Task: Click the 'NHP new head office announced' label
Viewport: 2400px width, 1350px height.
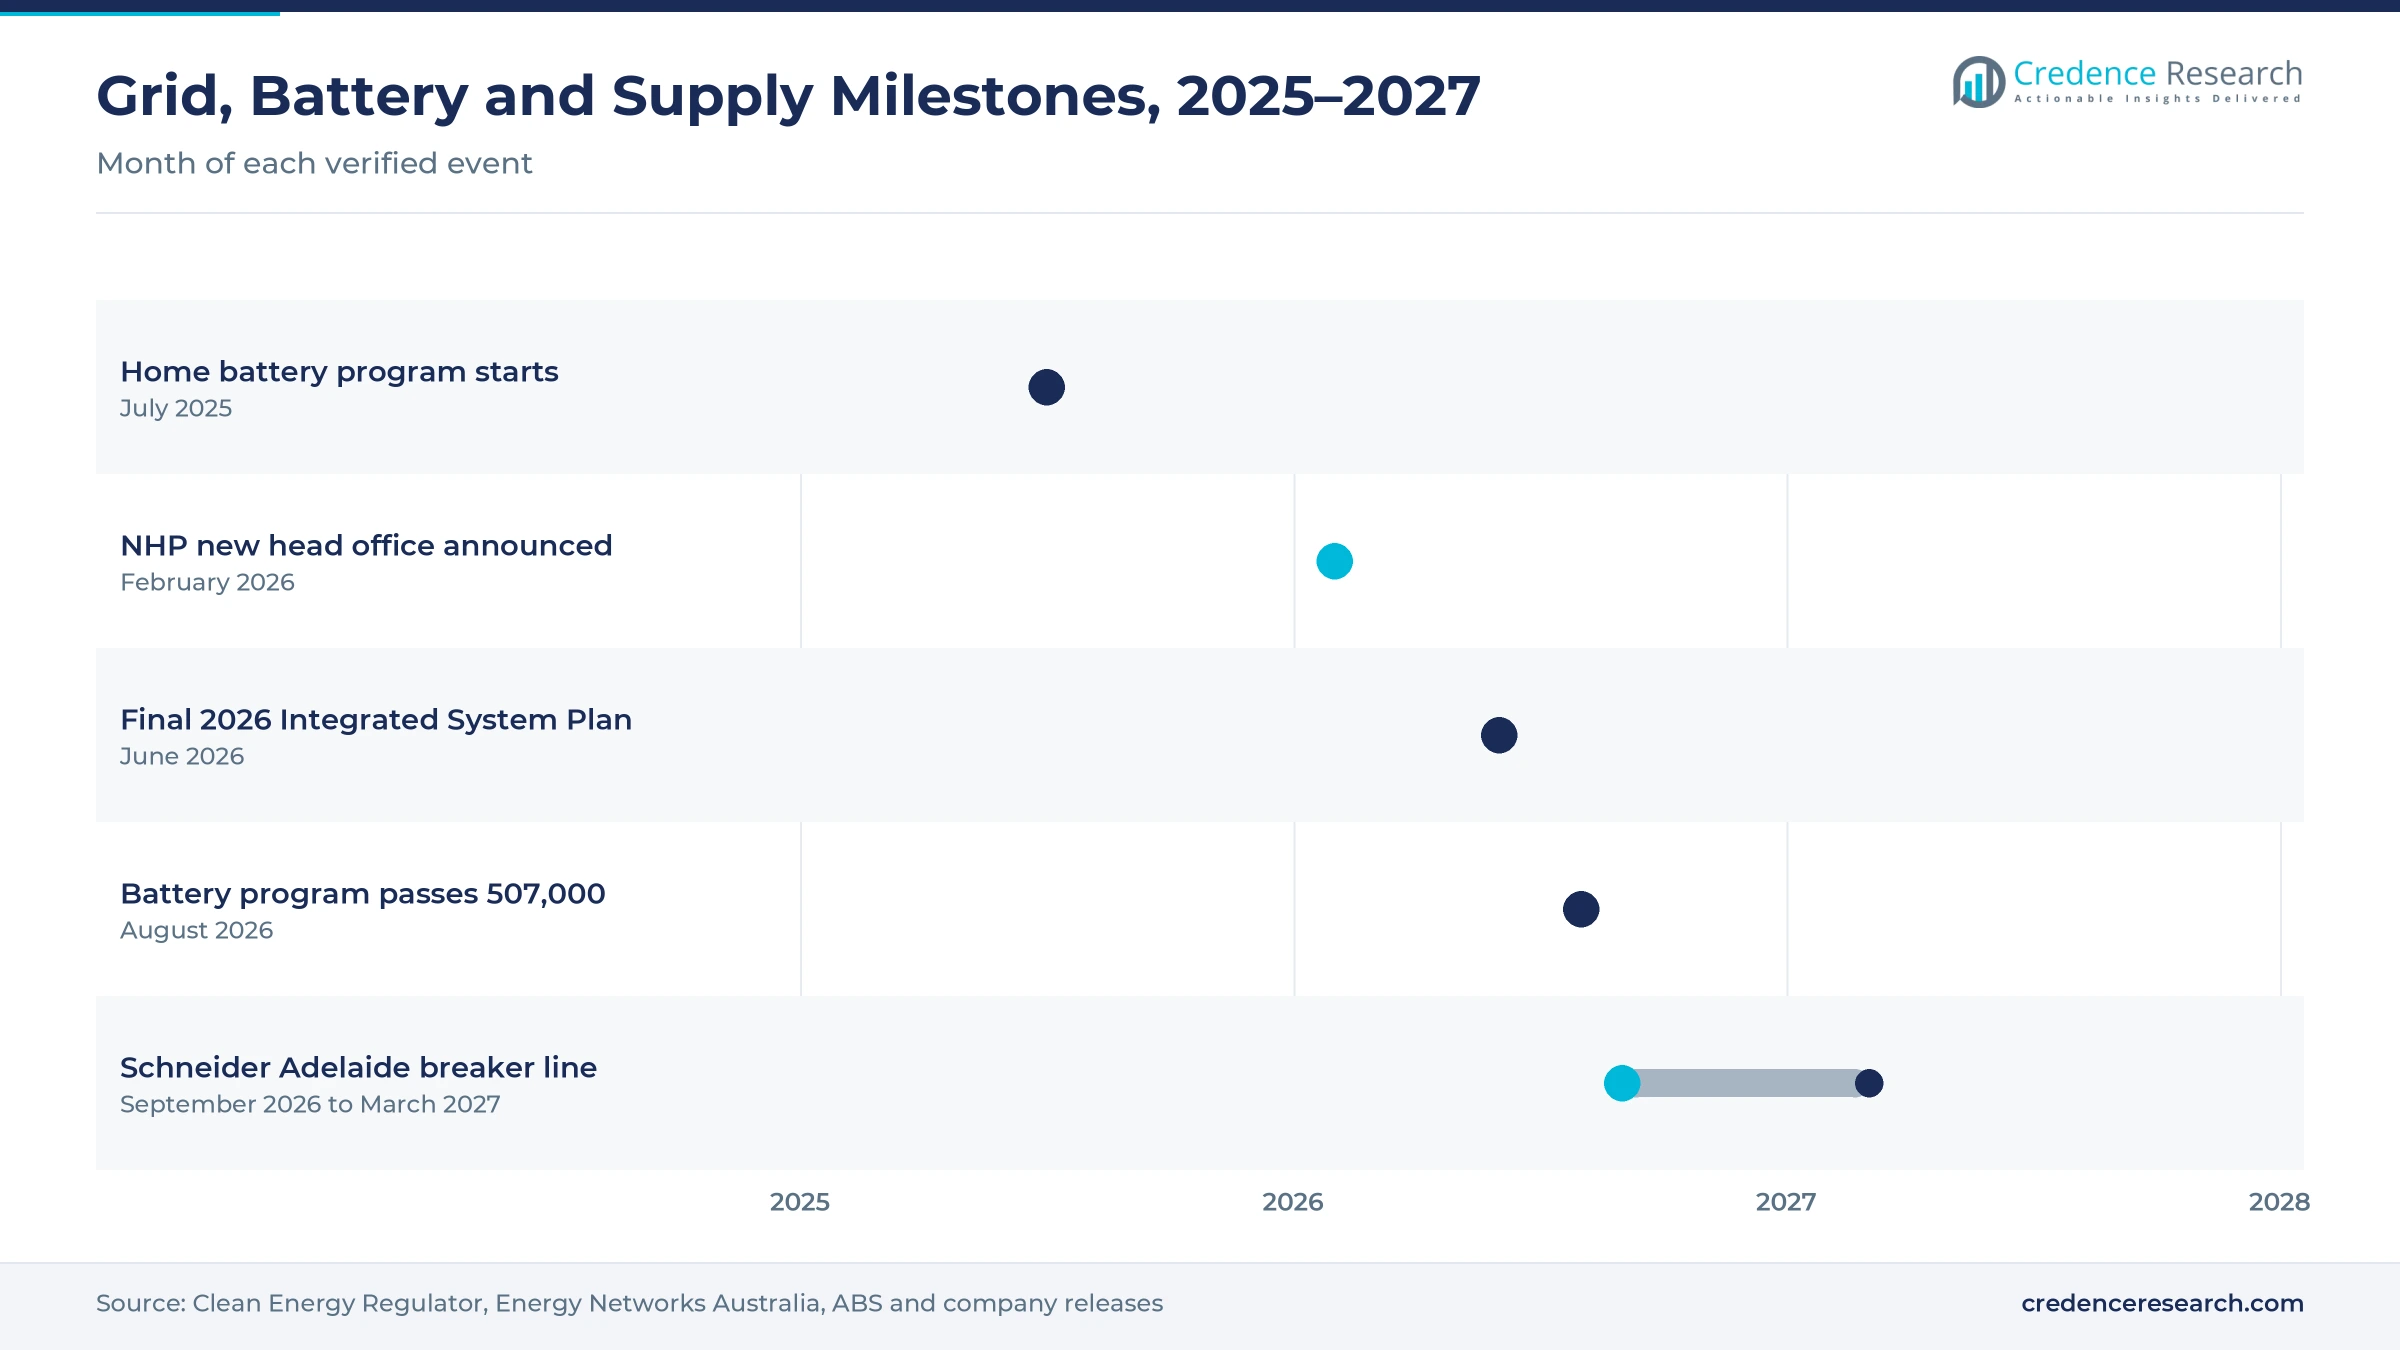Action: [x=366, y=546]
